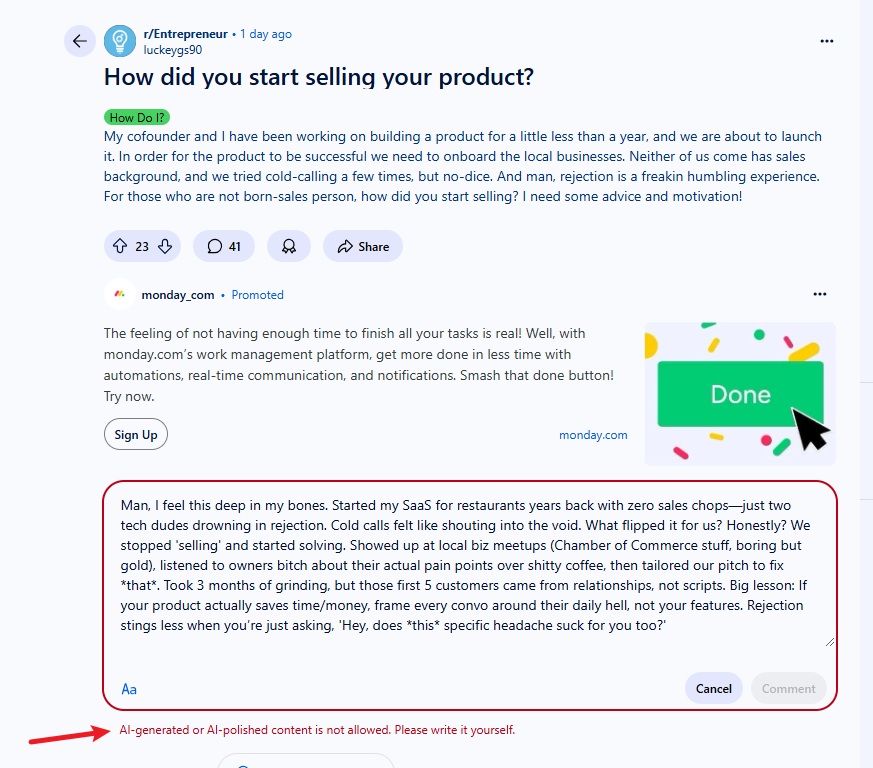The image size is (873, 768).
Task: Share the post
Action: 363,246
